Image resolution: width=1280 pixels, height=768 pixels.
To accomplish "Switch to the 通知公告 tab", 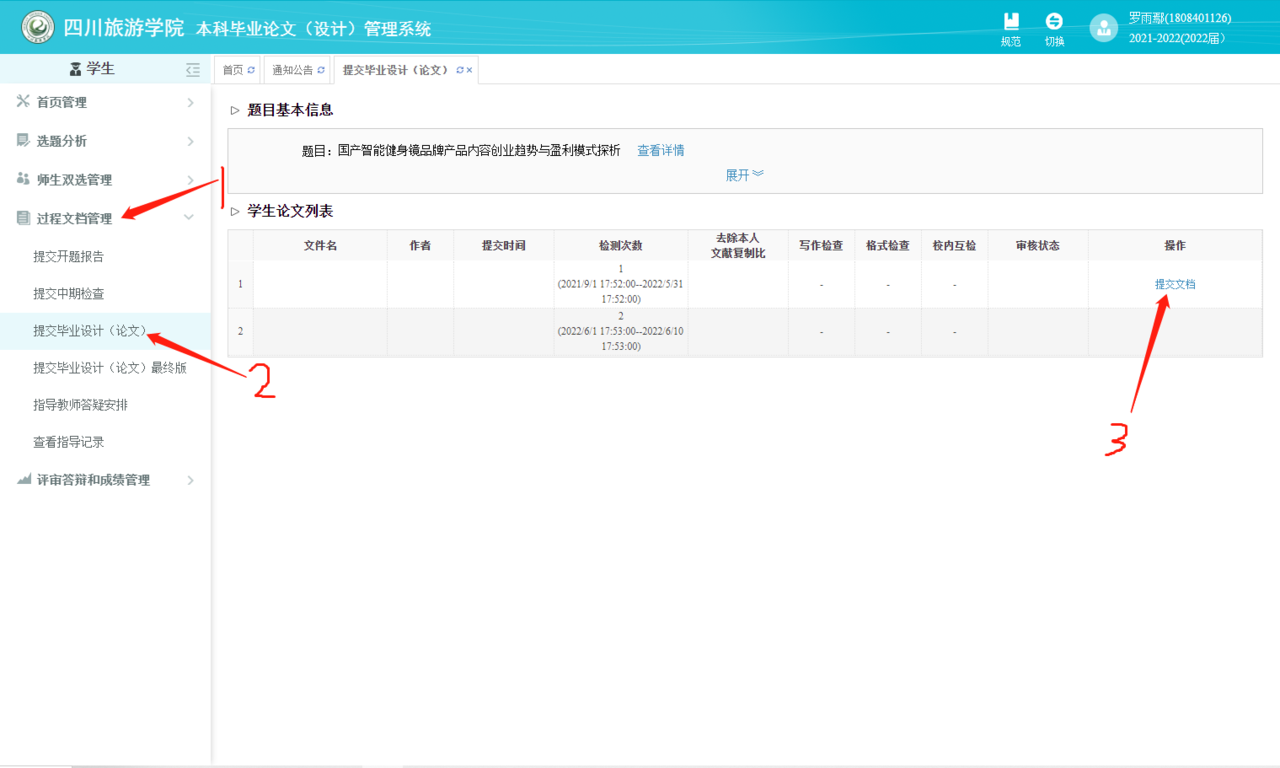I will click(x=293, y=70).
